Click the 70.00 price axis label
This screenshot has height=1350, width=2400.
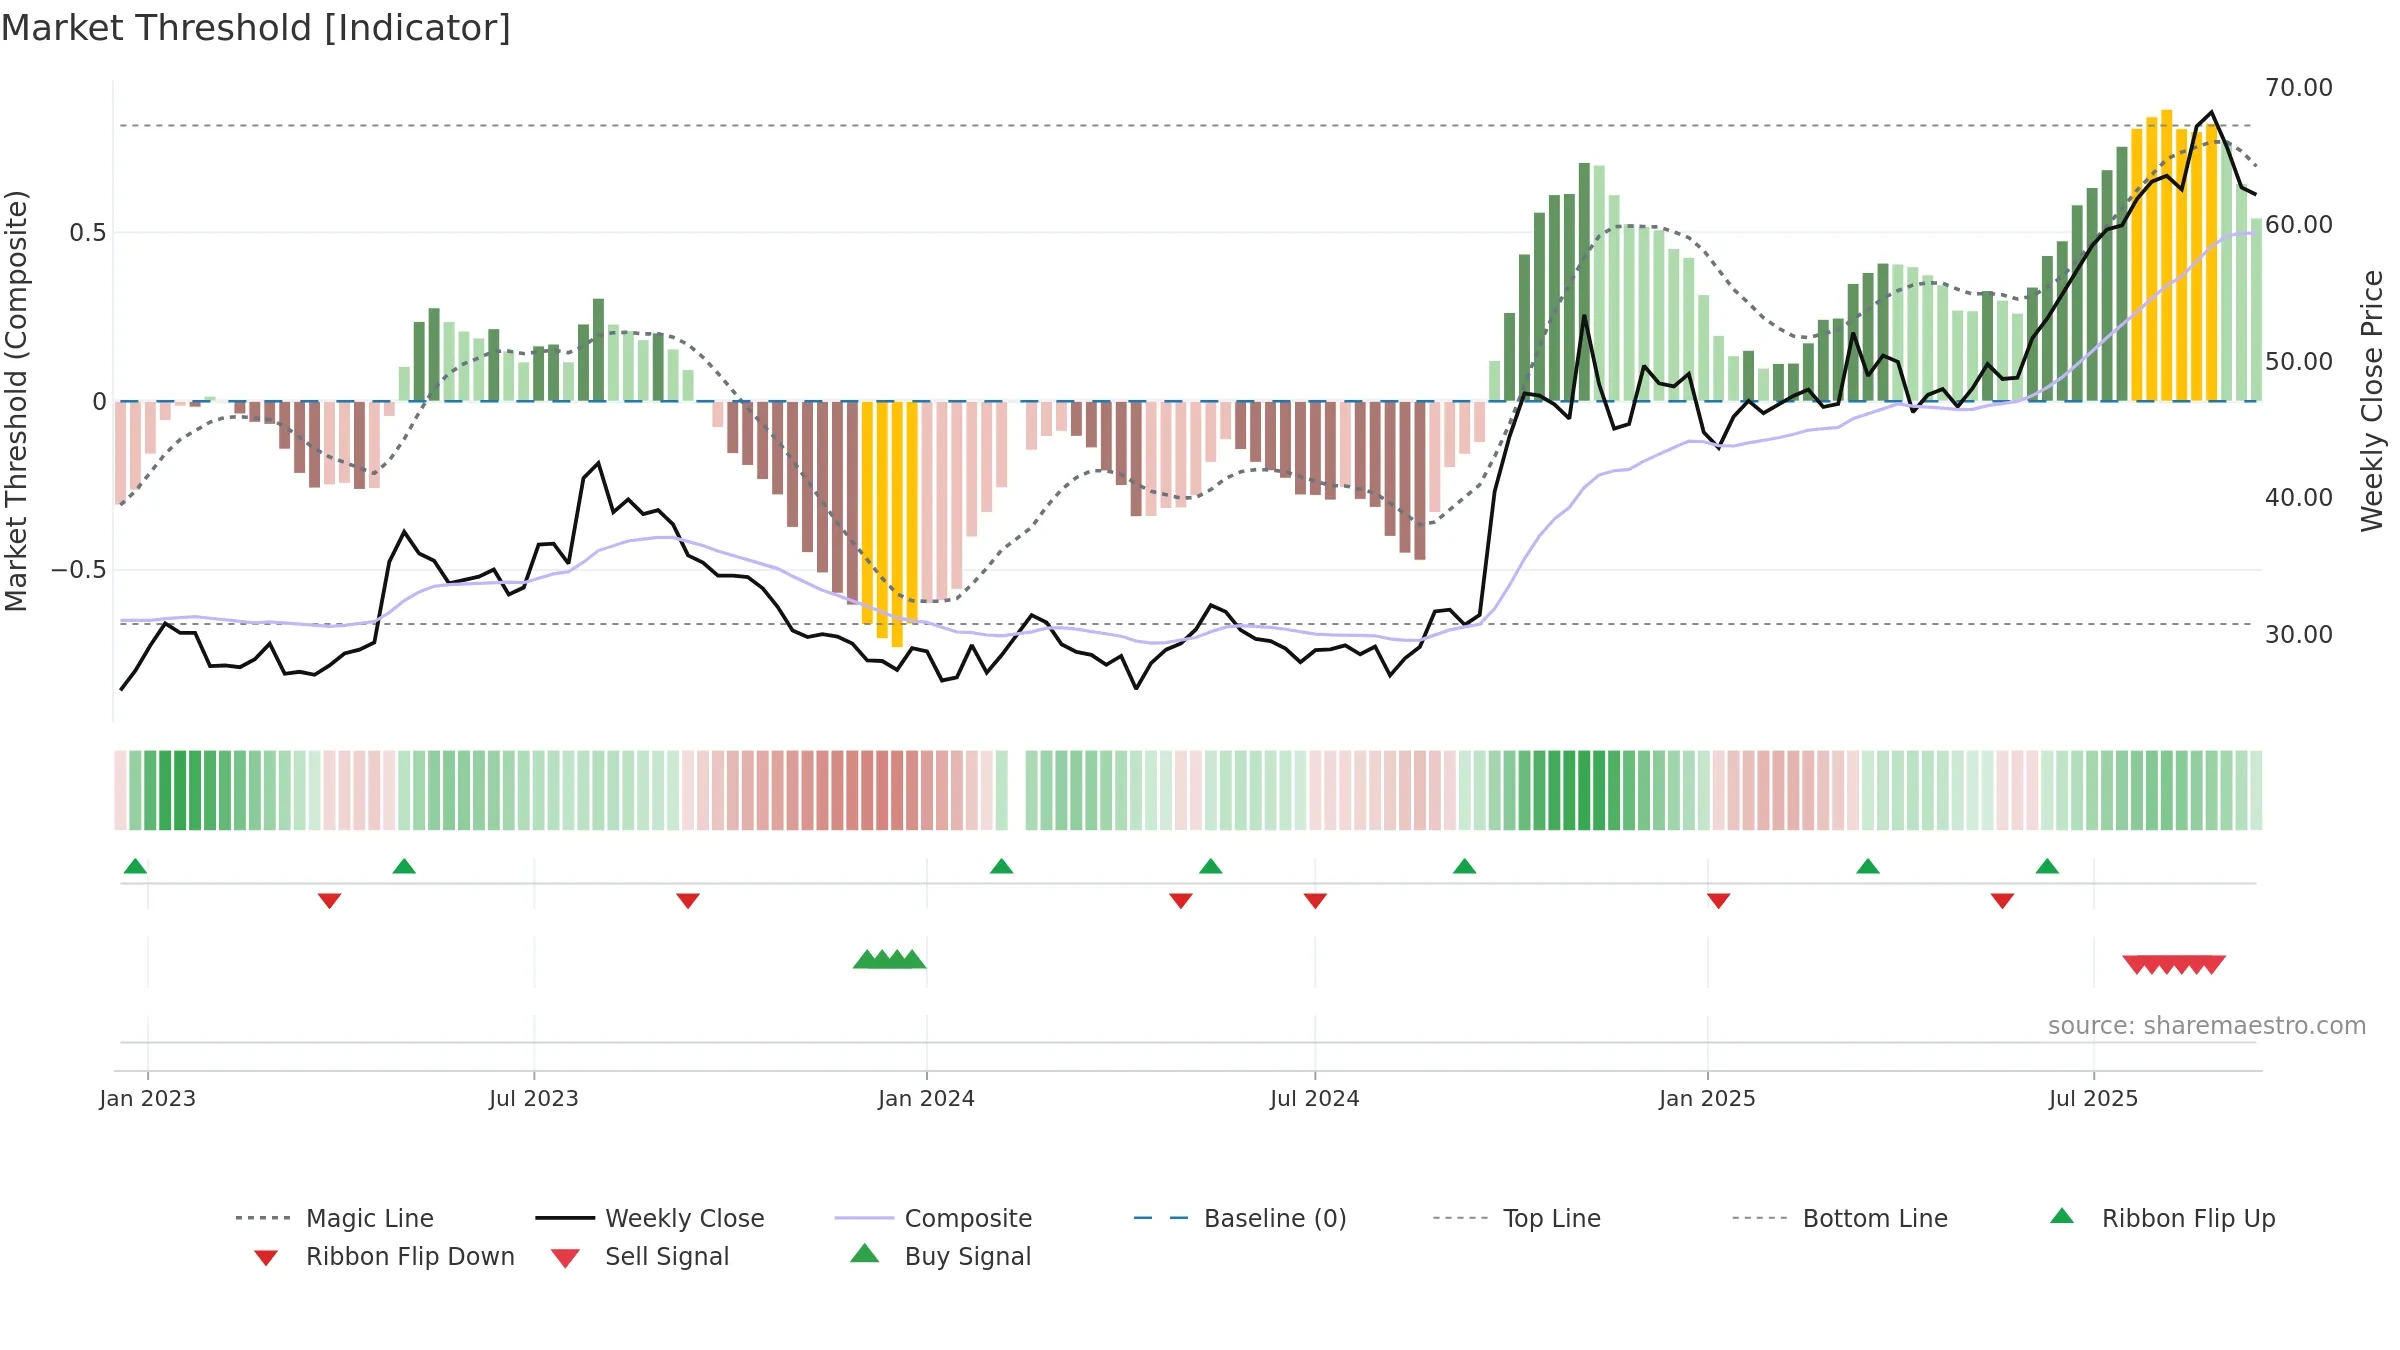click(2298, 88)
